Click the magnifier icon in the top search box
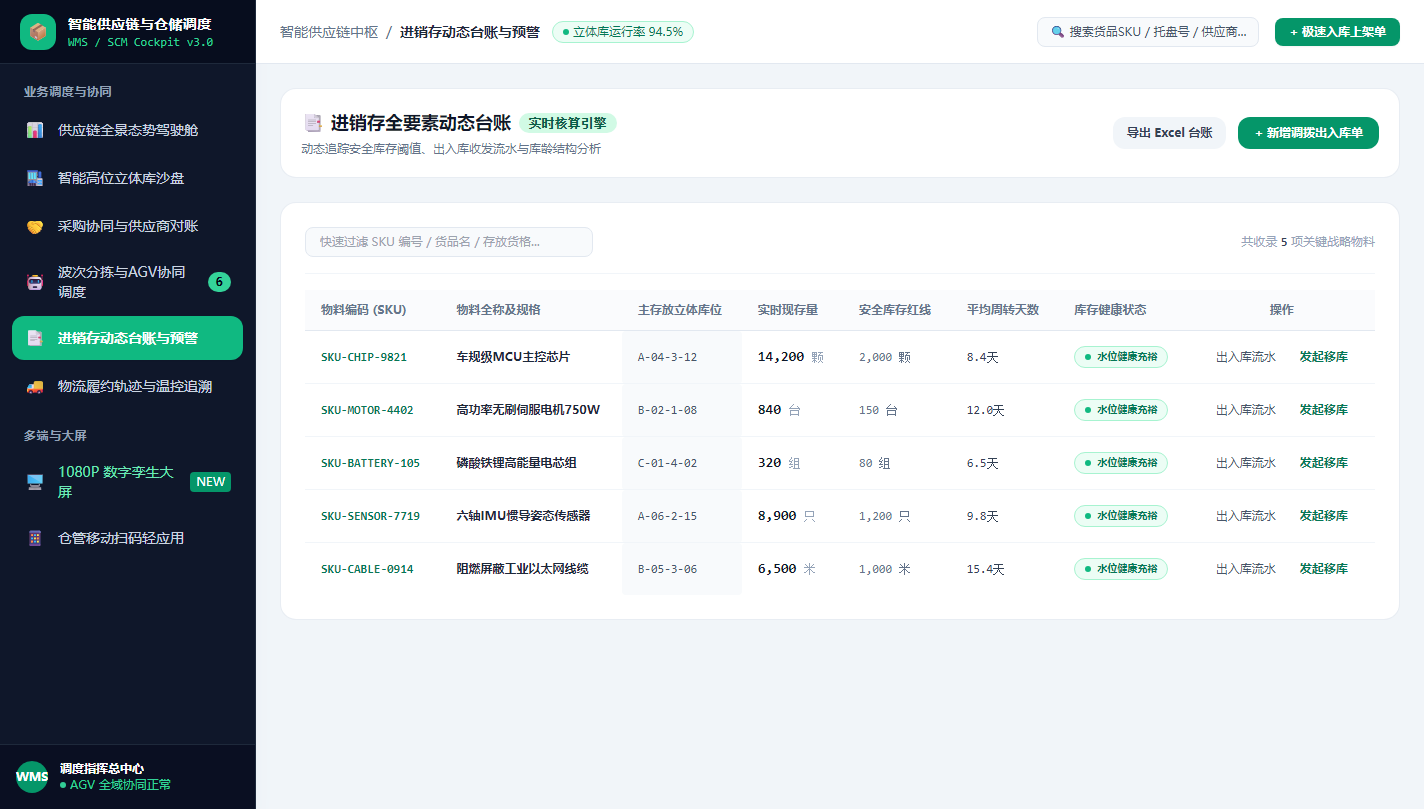Image resolution: width=1424 pixels, height=809 pixels. tap(1058, 32)
